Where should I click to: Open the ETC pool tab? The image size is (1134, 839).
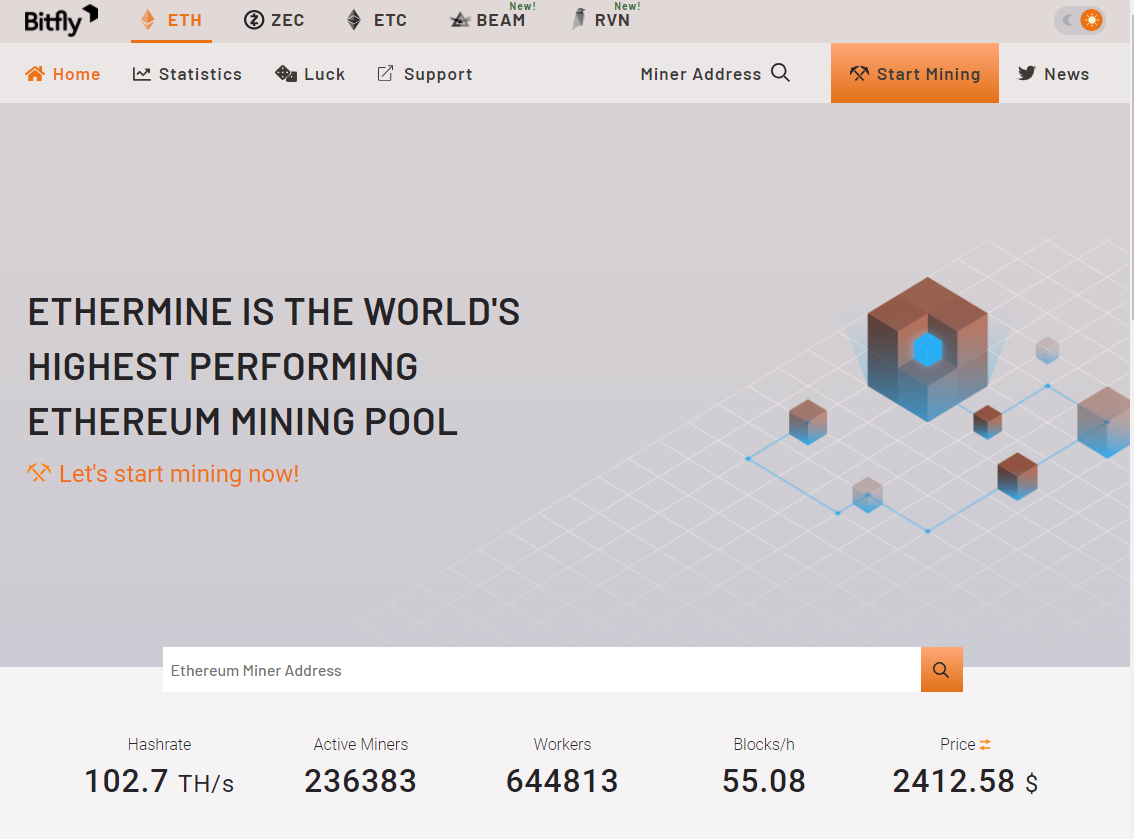(377, 20)
